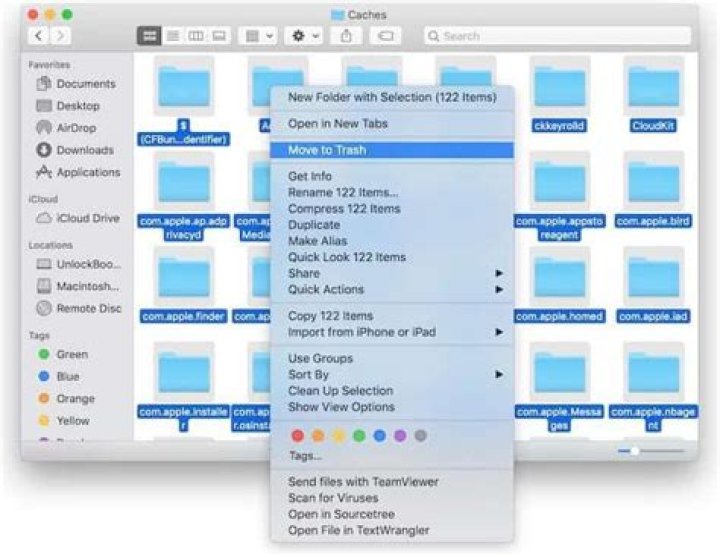720x557 pixels.
Task: Go forward with the Finder forward arrow
Action: (61, 36)
